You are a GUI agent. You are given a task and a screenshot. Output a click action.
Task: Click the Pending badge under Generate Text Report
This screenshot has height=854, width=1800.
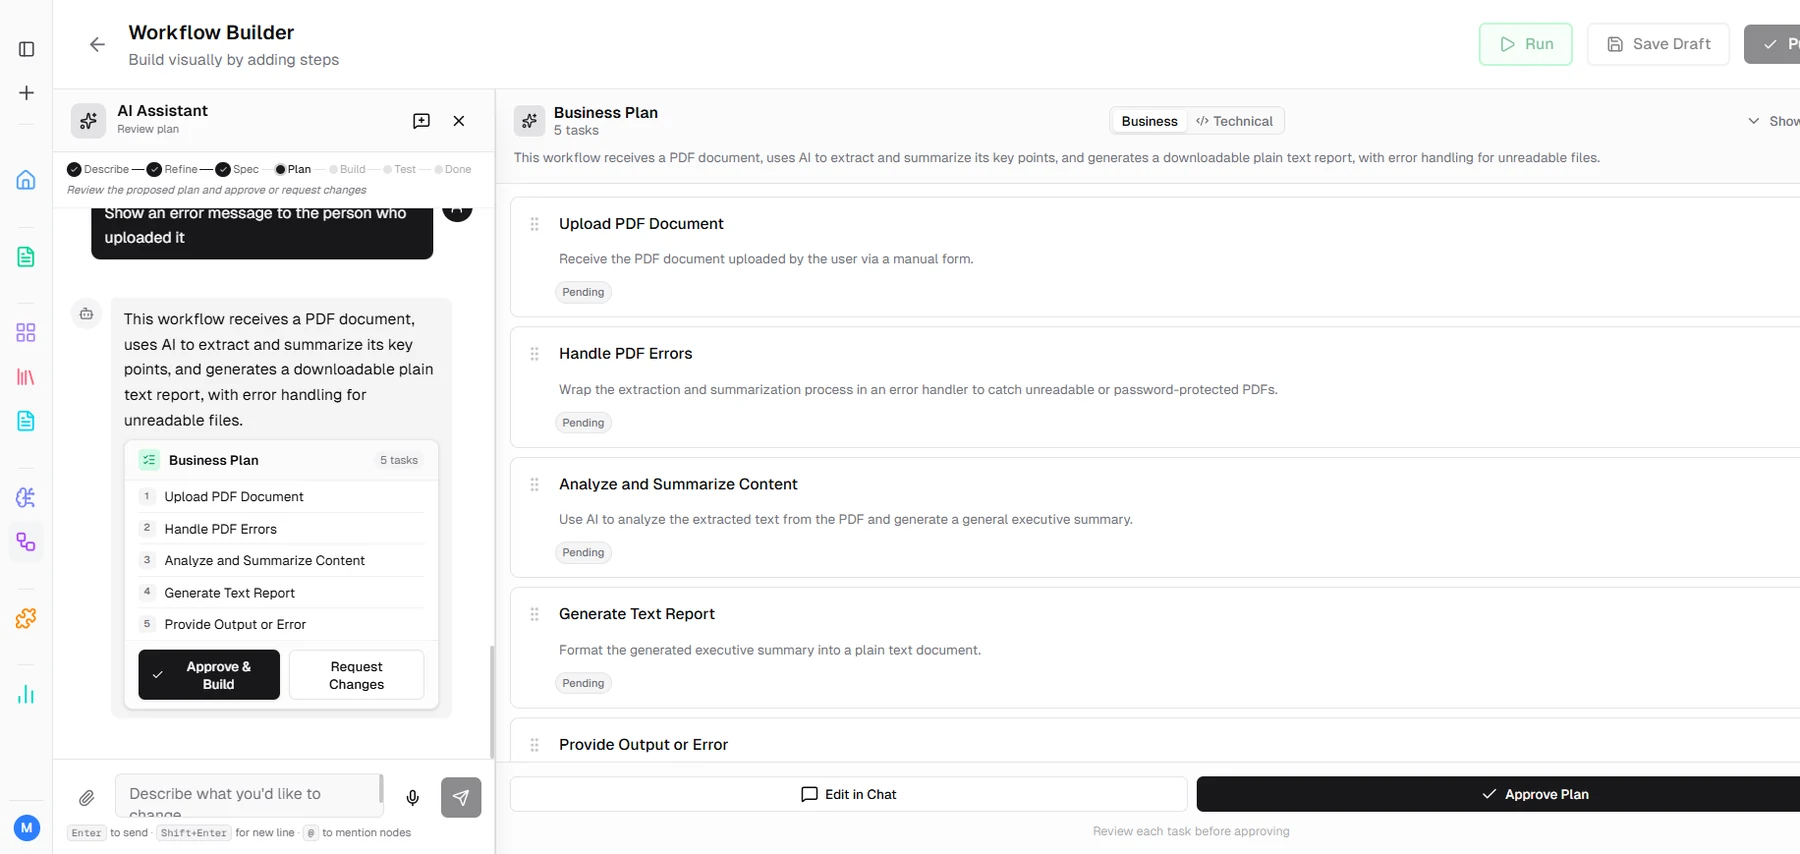click(583, 683)
